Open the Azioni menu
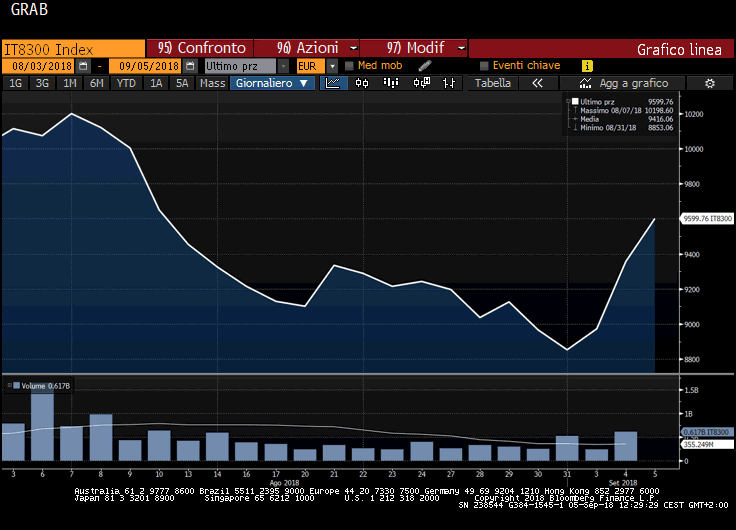The height and width of the screenshot is (530, 736). [x=310, y=48]
